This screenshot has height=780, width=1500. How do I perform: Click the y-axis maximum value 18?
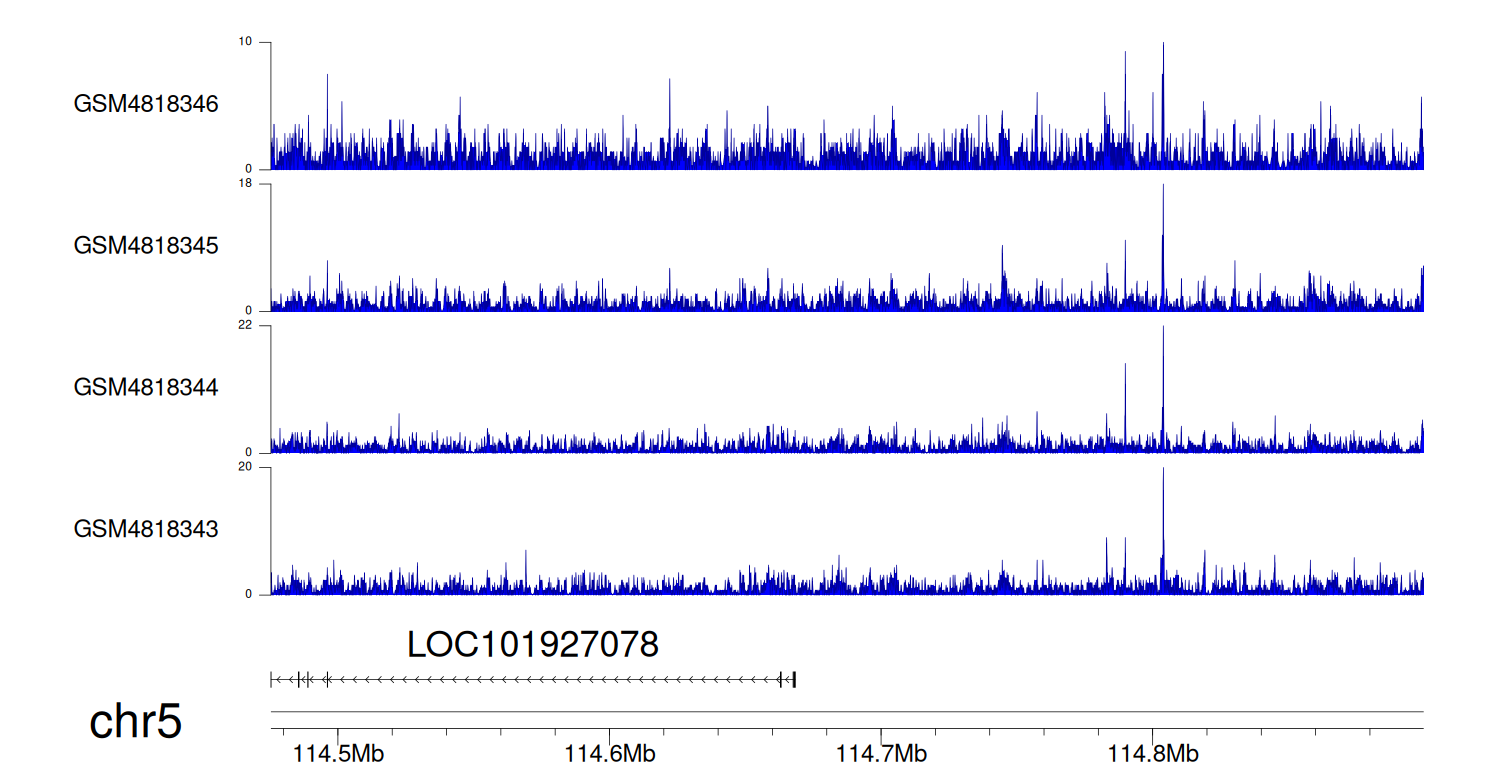246,184
